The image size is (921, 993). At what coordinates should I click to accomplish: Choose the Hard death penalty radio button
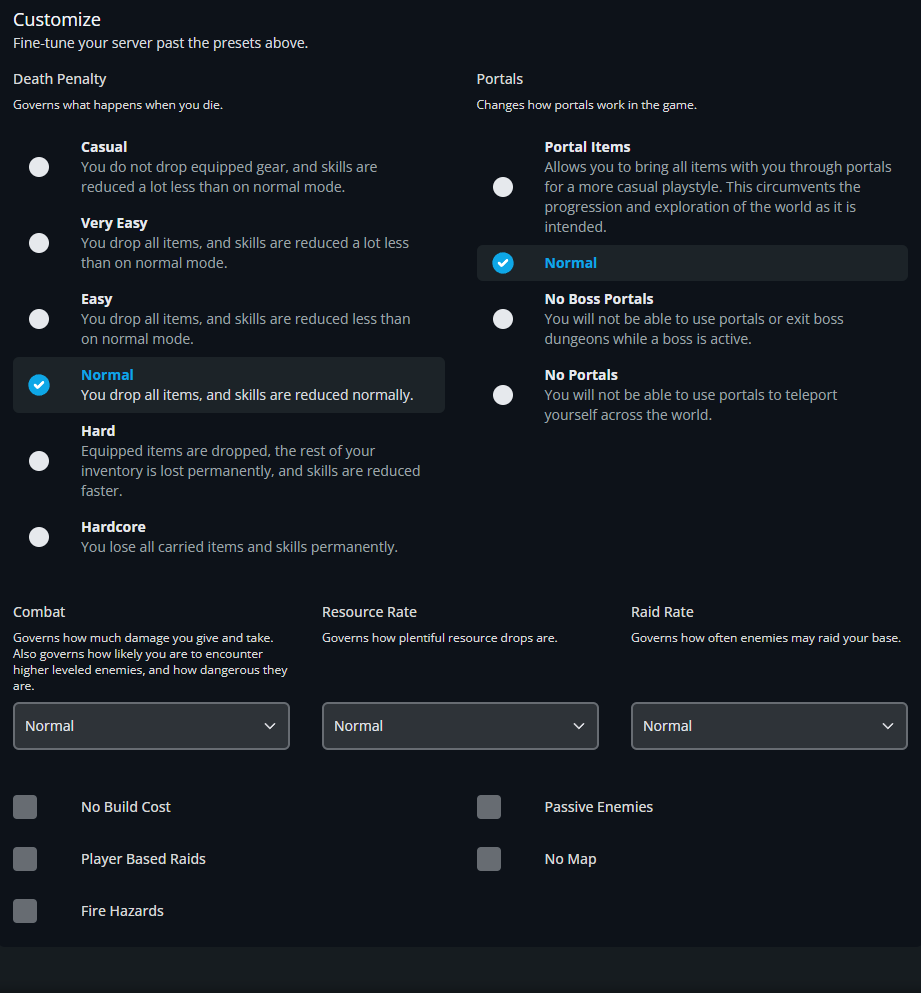pos(39,461)
